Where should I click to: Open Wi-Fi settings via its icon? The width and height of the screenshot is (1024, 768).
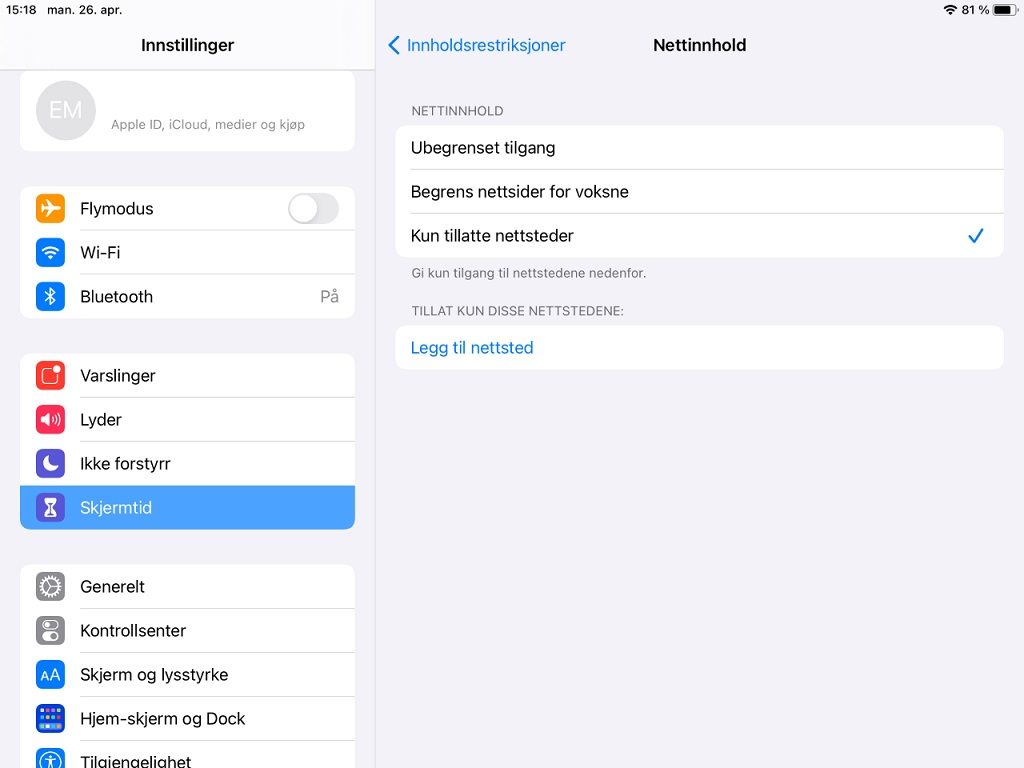(x=50, y=252)
